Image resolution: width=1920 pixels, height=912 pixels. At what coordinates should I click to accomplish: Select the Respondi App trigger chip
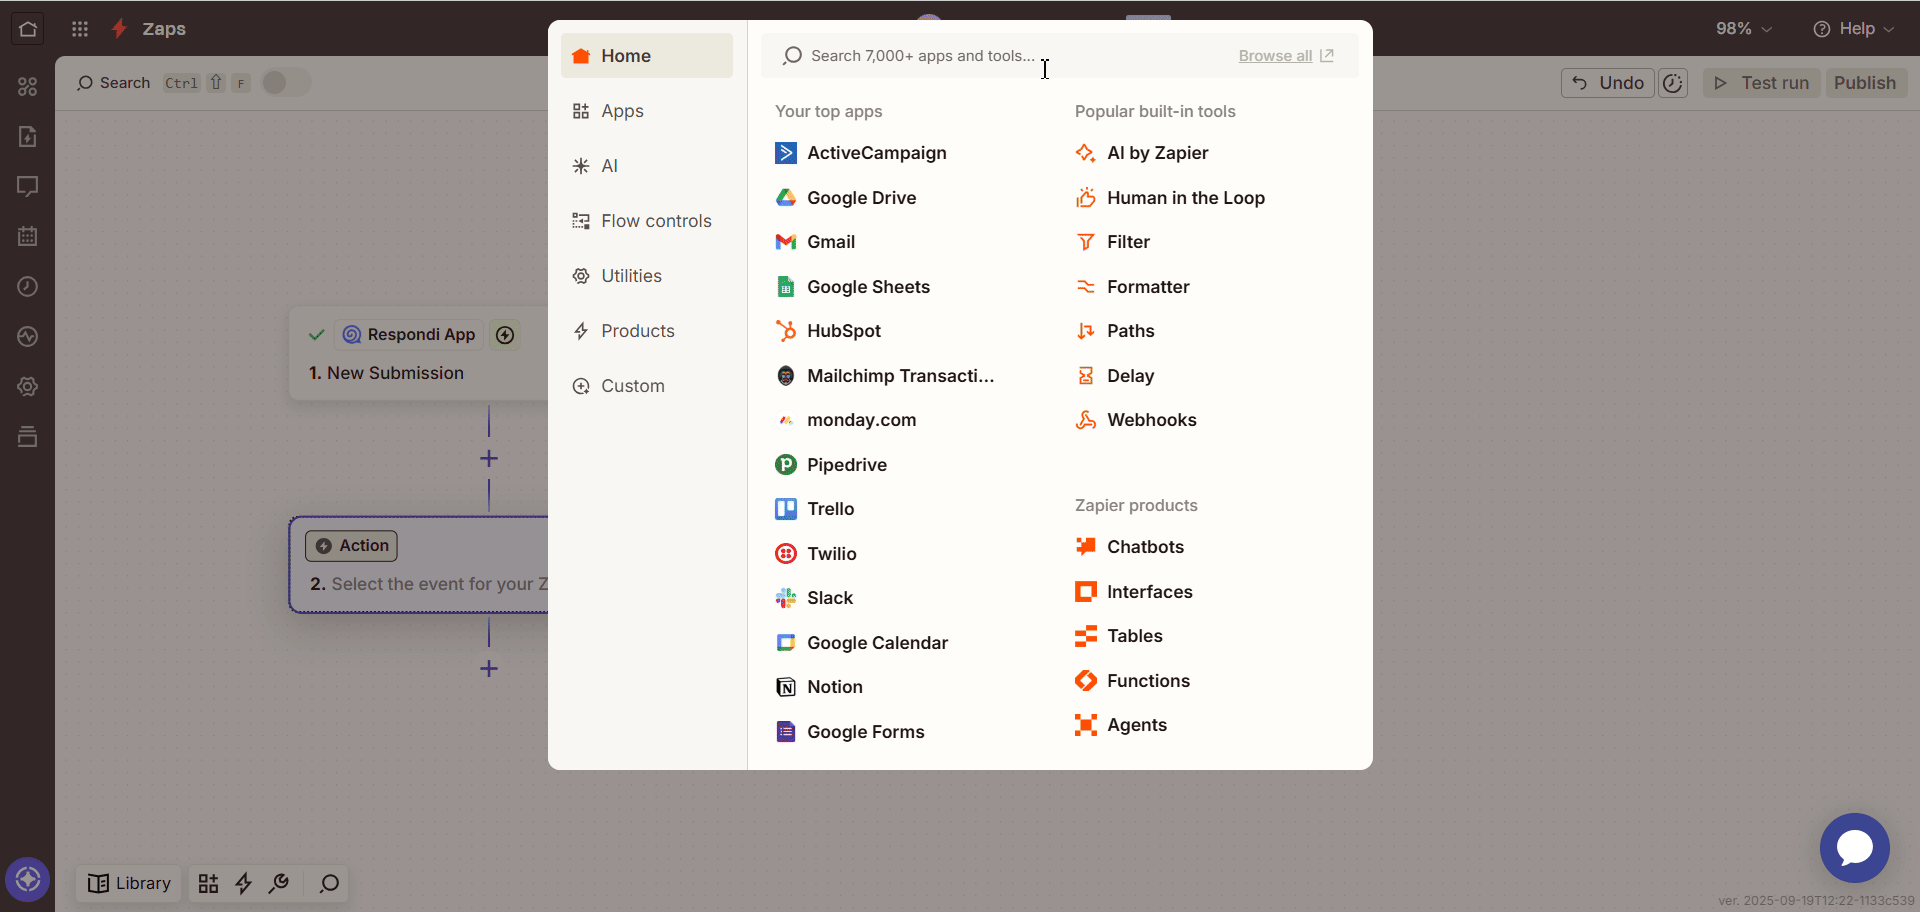click(409, 335)
